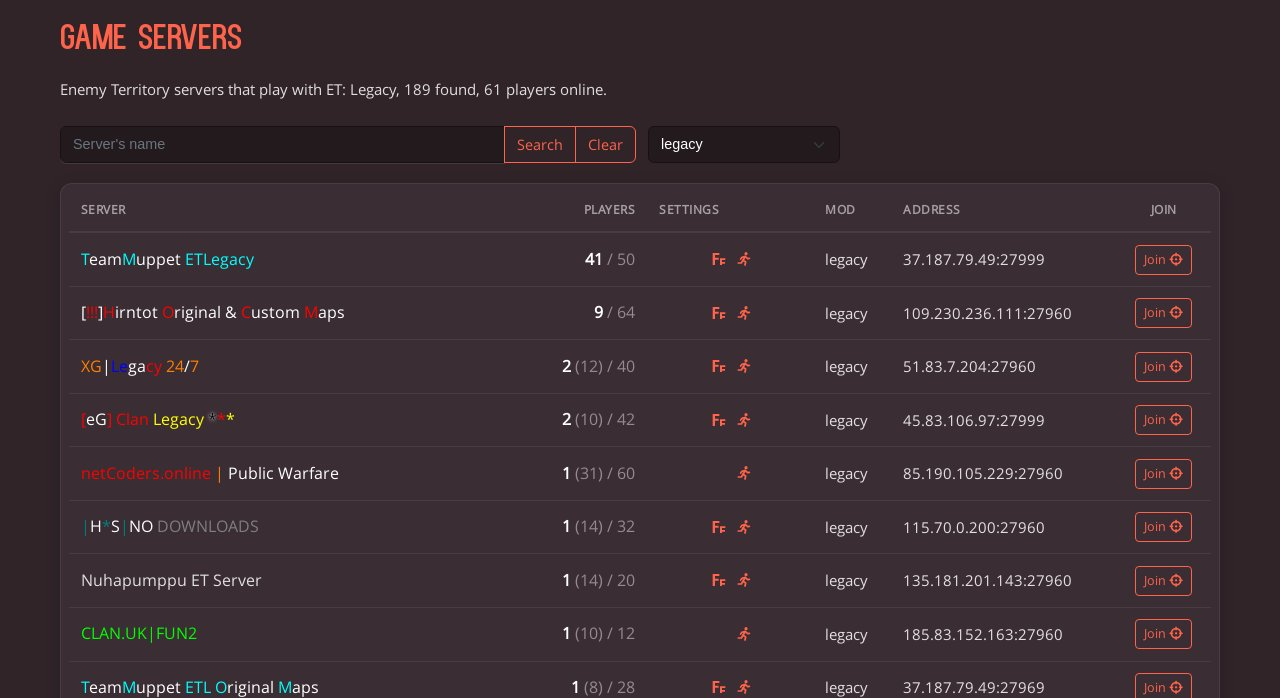Click friendly fire icon in TeamMuppet ETL Original Maps row
The height and width of the screenshot is (698, 1280).
point(718,687)
